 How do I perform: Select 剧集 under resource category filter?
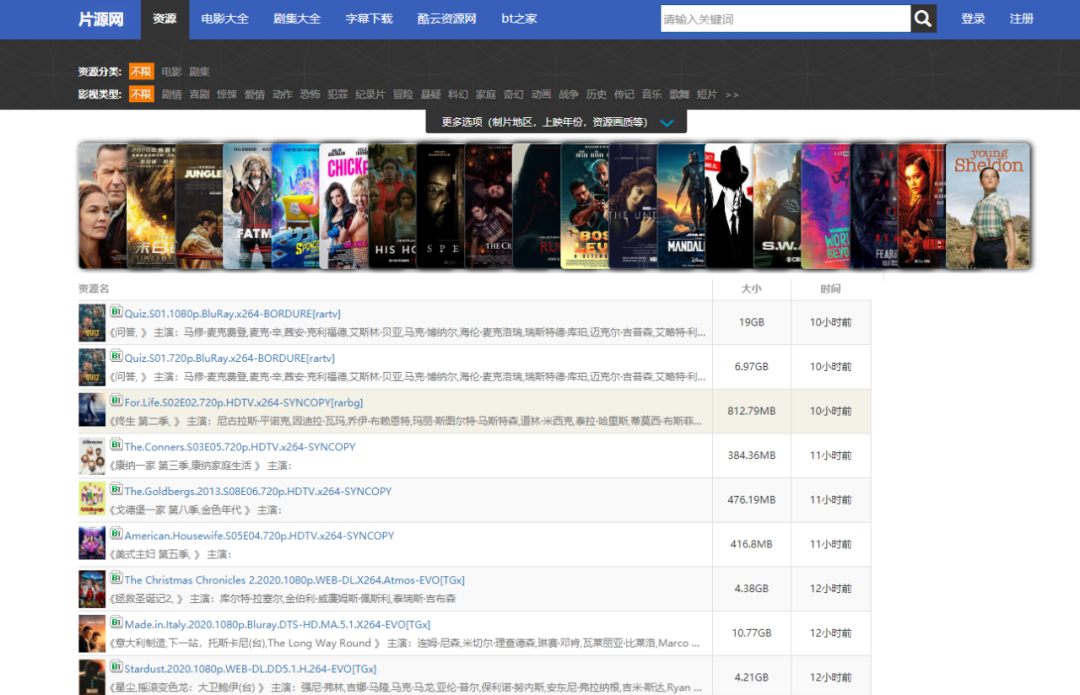199,72
